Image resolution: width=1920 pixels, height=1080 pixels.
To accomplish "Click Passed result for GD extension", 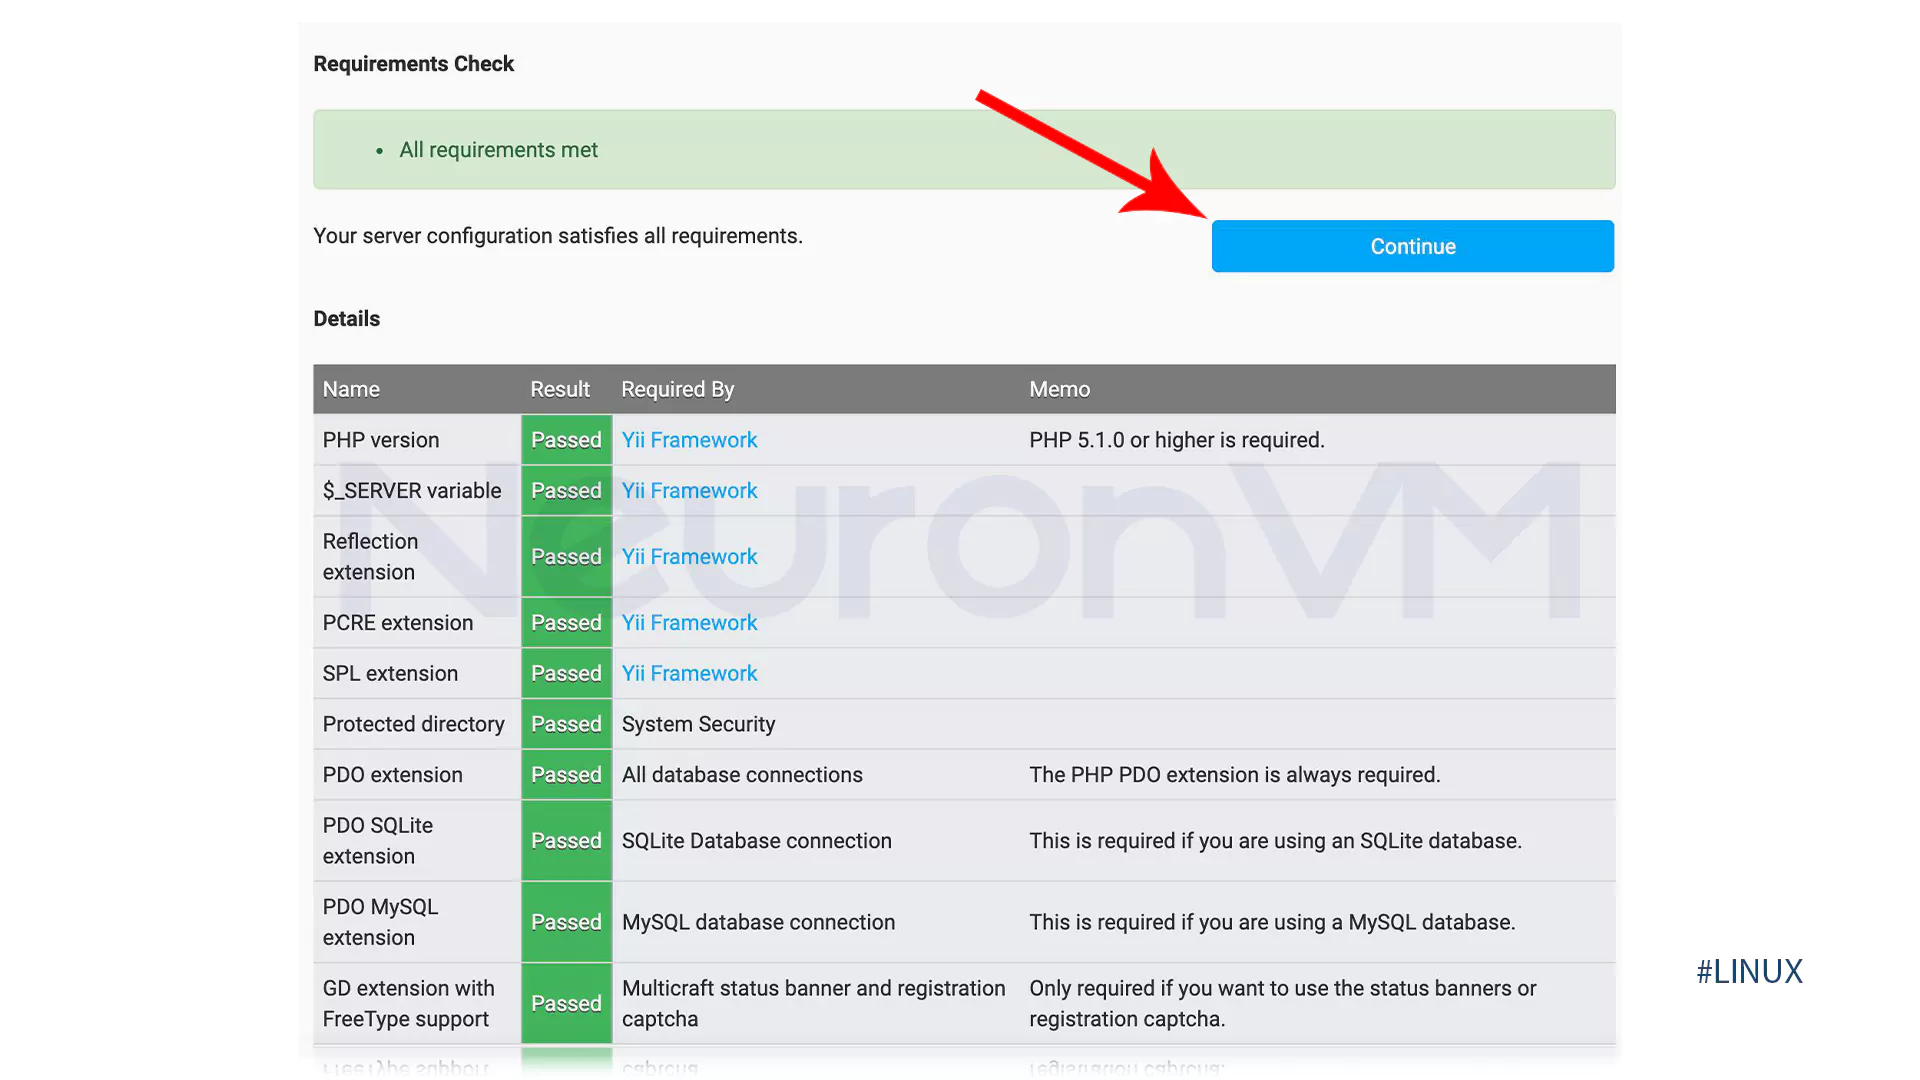I will coord(566,1003).
